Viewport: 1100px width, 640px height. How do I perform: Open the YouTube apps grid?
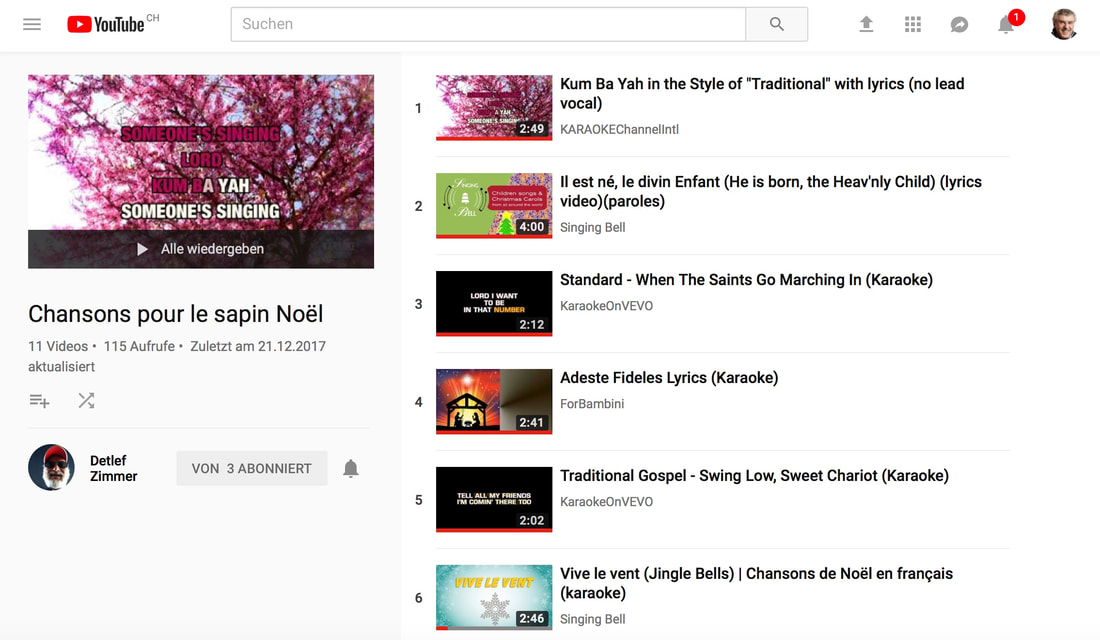click(x=913, y=24)
